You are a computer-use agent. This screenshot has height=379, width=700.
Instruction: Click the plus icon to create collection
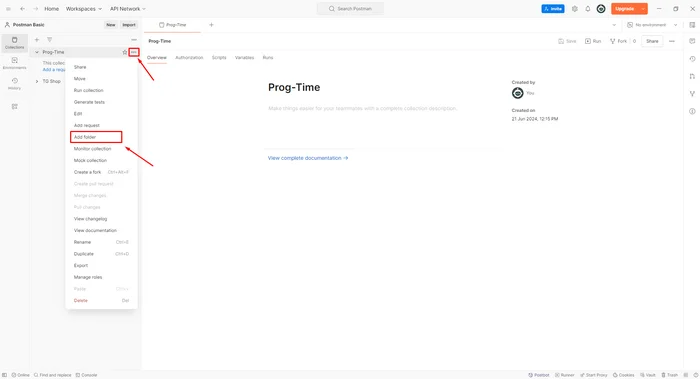tap(37, 40)
